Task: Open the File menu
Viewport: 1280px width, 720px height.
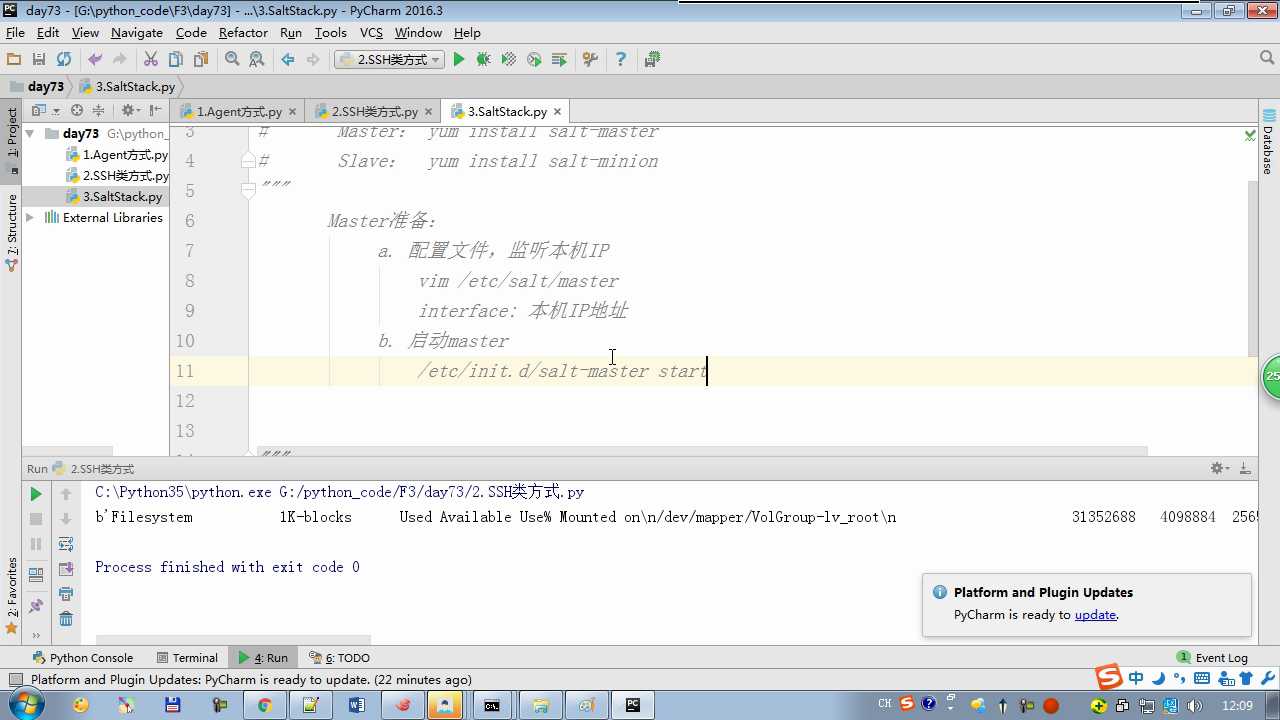Action: tap(15, 33)
